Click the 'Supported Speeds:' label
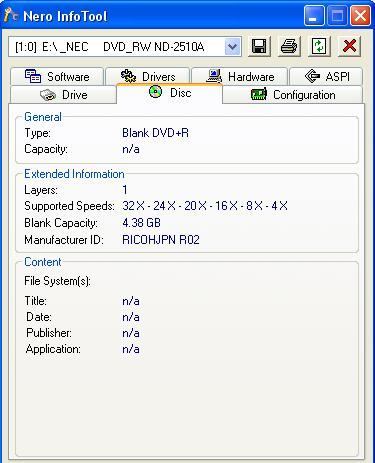The height and width of the screenshot is (463, 375). click(69, 206)
